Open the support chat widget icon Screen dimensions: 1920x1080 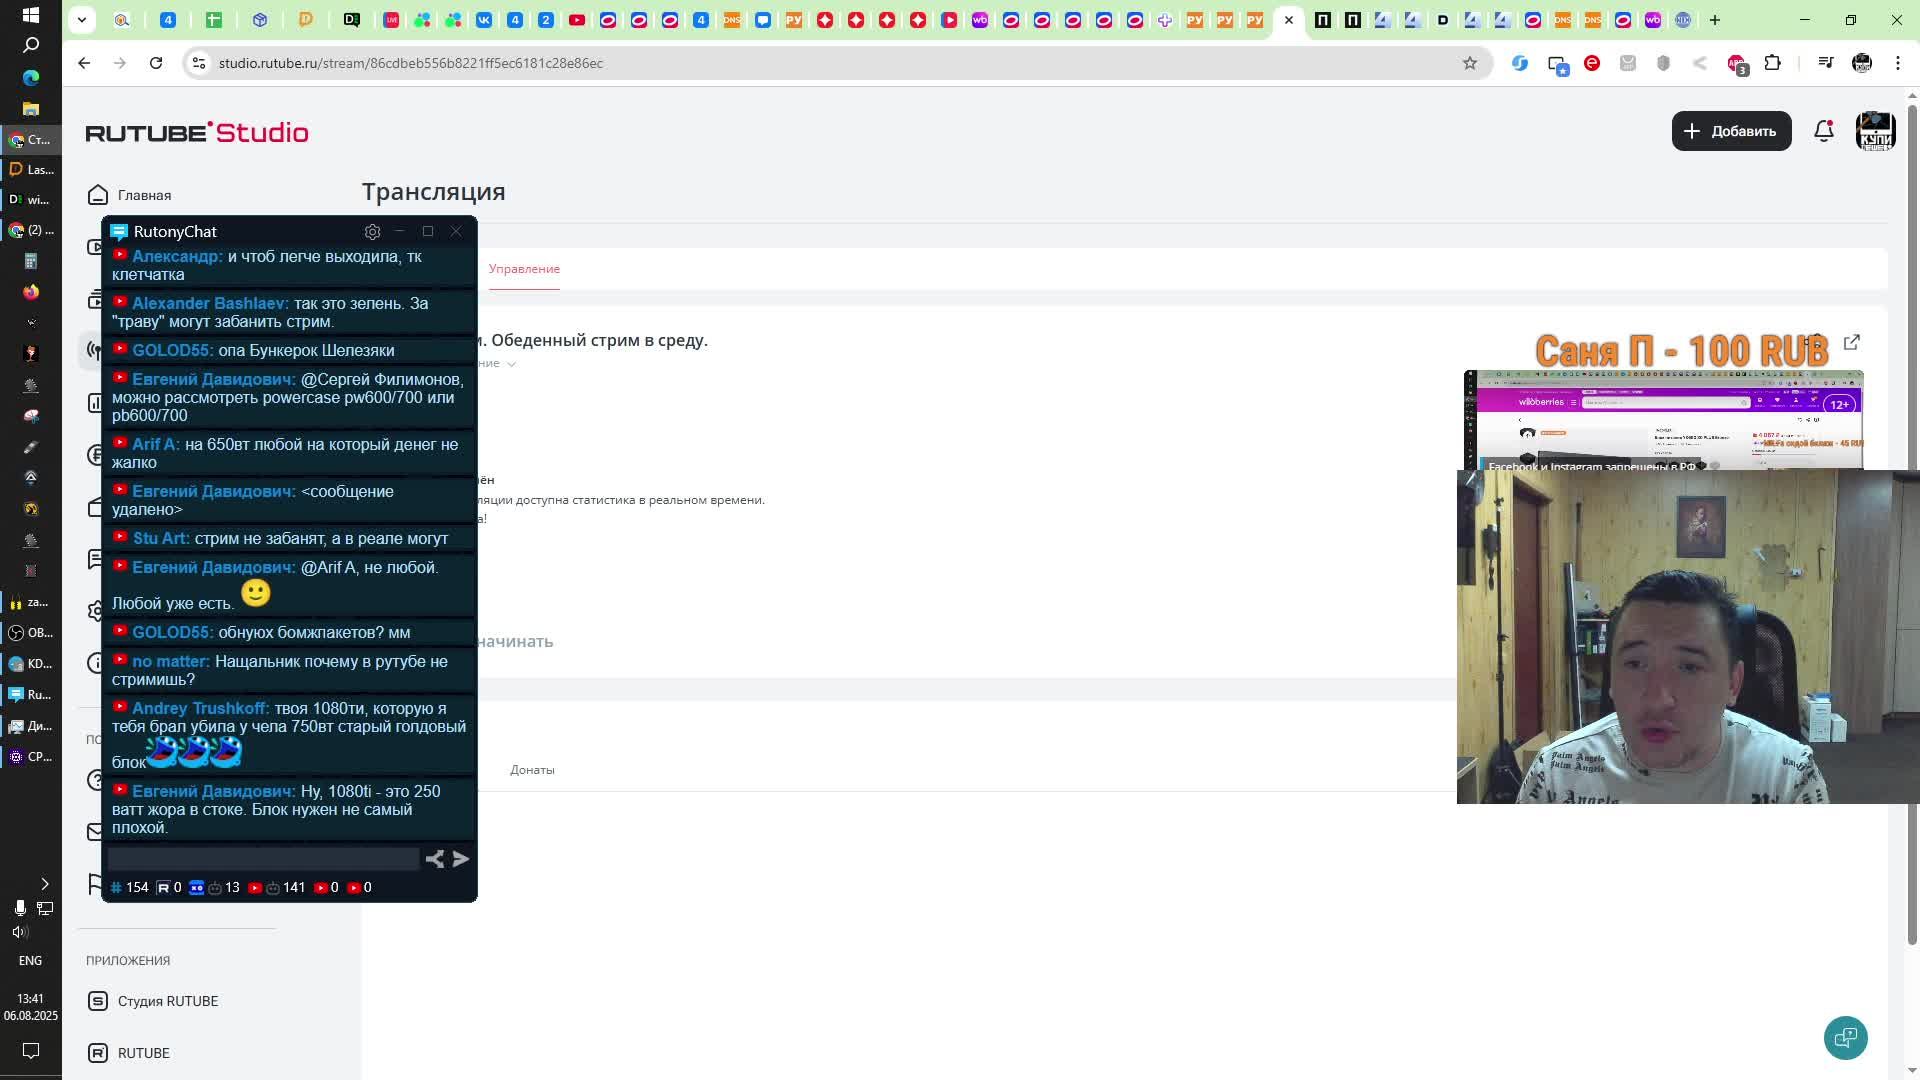1845,1037
